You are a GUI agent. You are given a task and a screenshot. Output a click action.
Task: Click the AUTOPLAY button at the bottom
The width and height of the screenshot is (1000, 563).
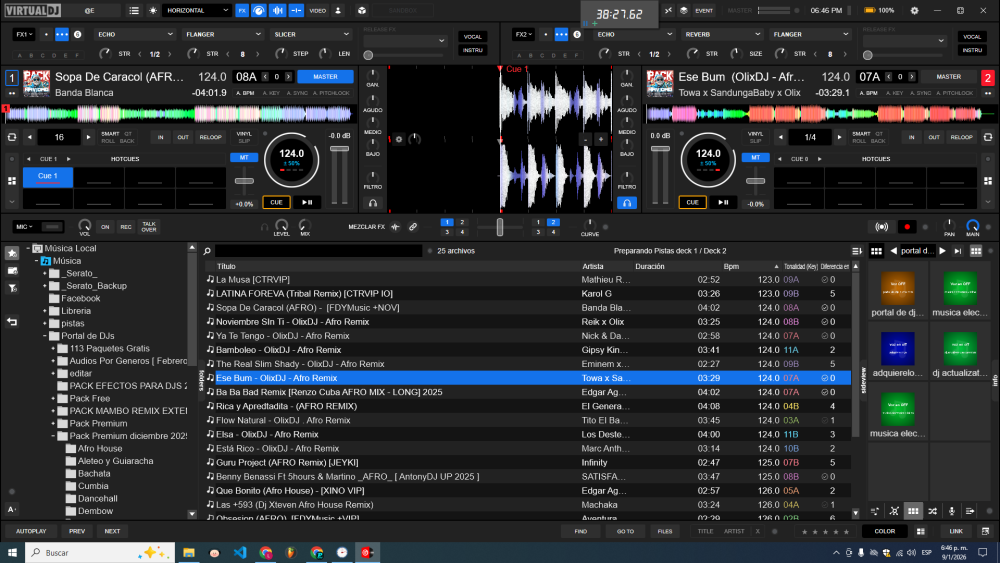[31, 531]
